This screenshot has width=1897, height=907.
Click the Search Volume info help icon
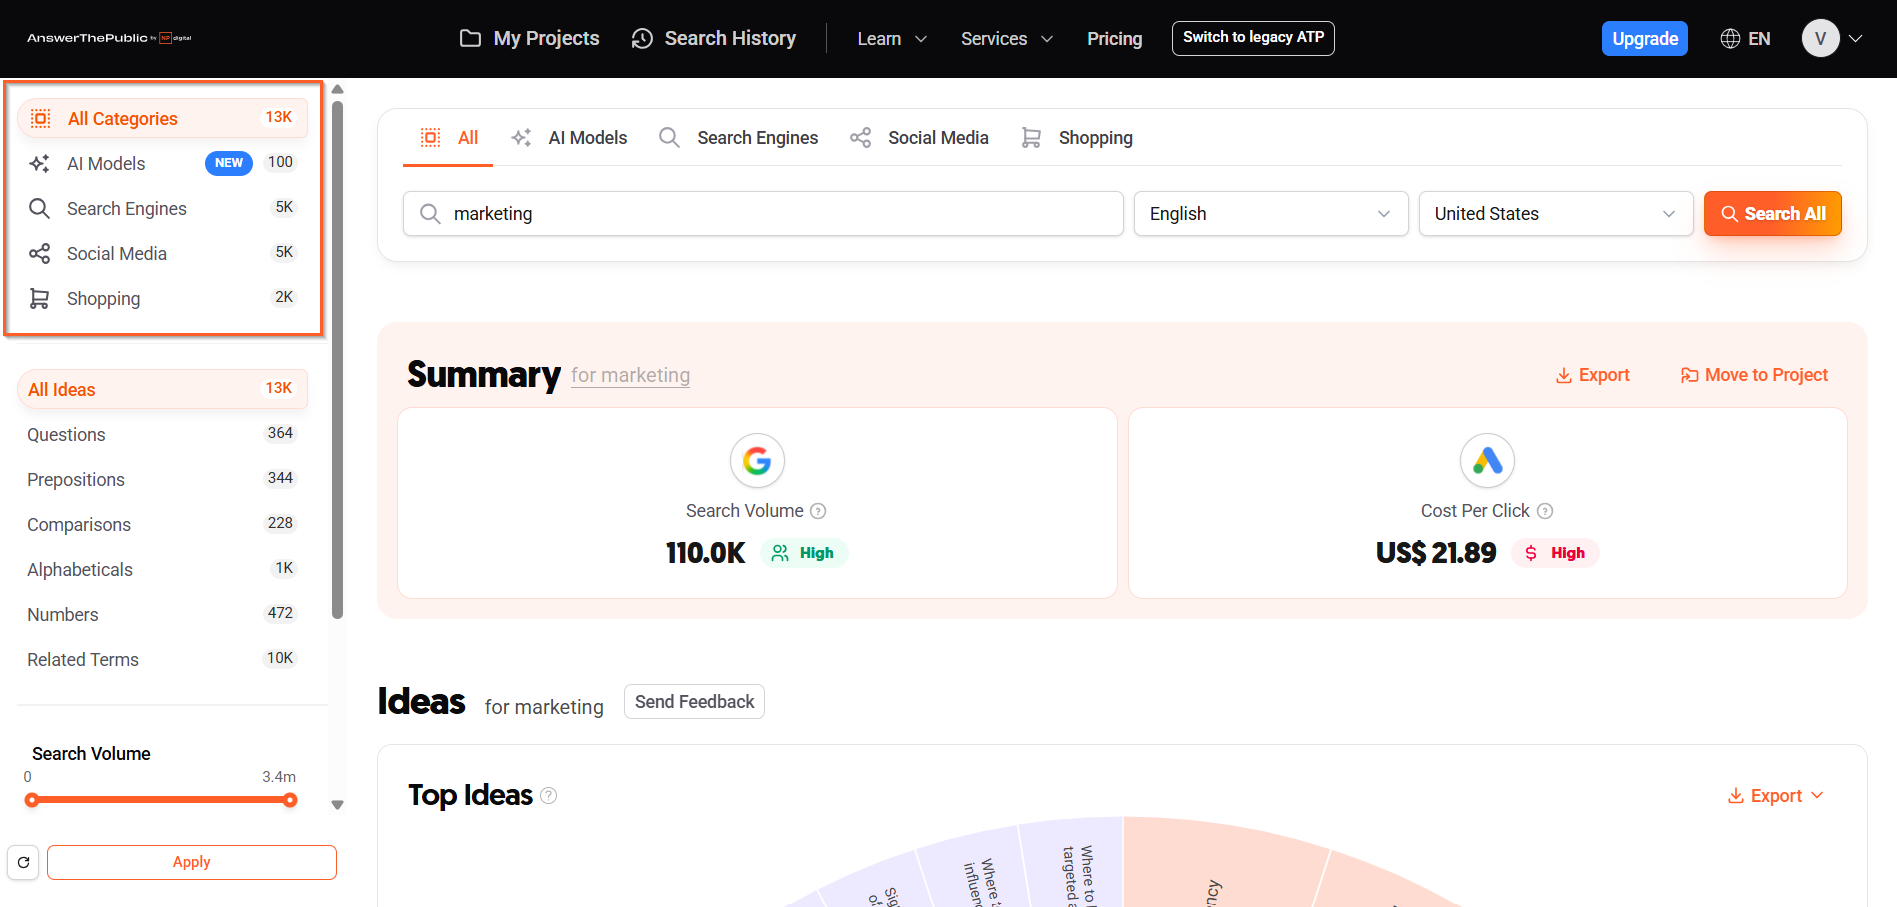[818, 511]
